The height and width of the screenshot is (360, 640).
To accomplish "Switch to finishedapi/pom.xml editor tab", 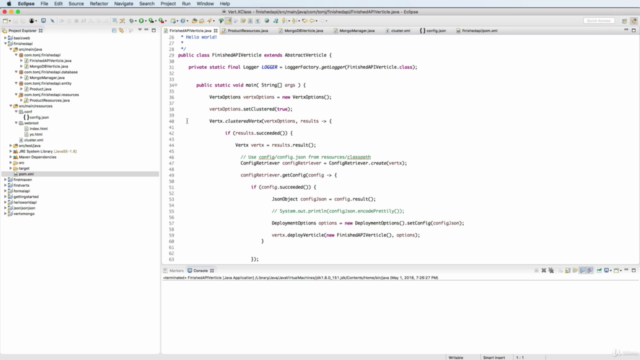I will tap(479, 31).
